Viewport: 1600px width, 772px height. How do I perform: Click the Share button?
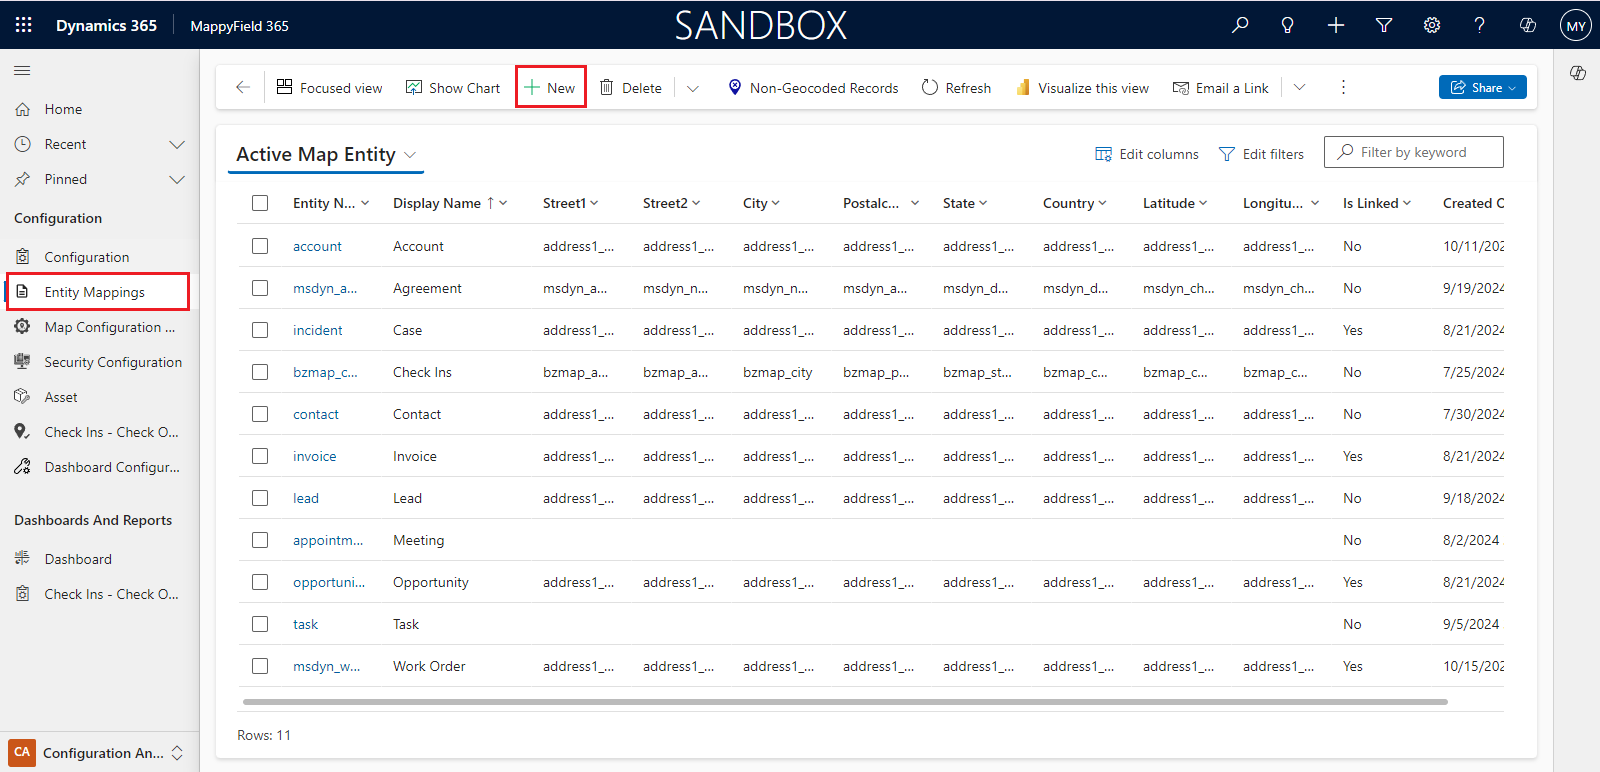(x=1483, y=88)
